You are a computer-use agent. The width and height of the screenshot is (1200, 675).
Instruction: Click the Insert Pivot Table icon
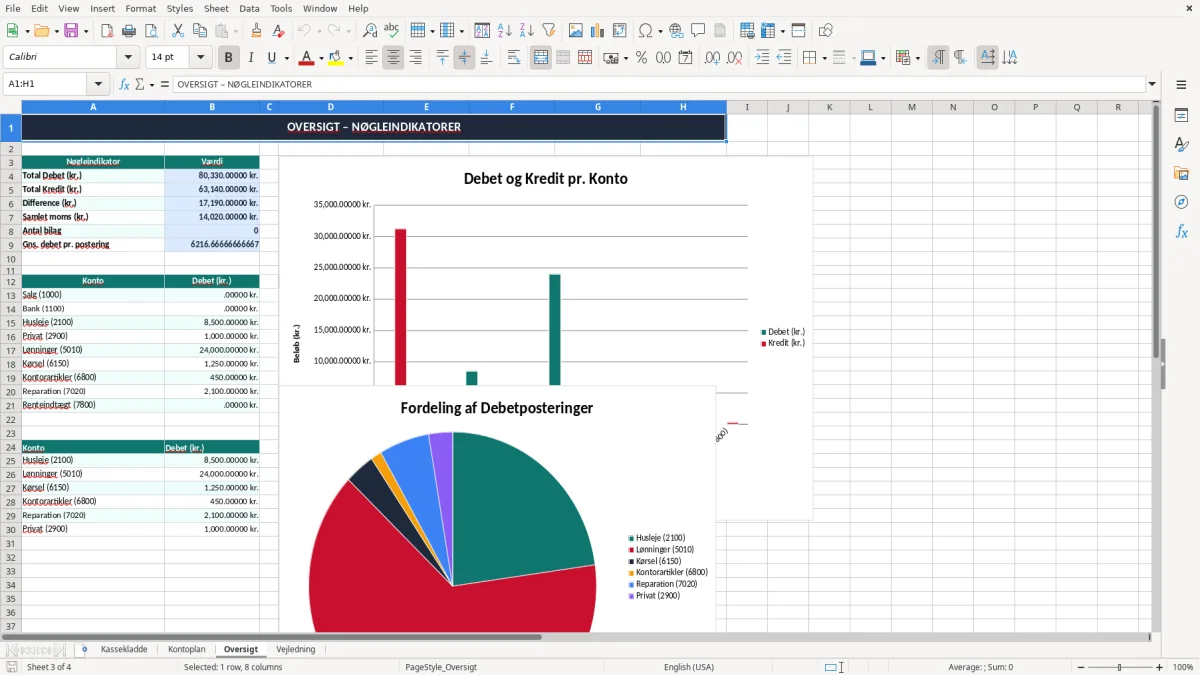[x=620, y=31]
